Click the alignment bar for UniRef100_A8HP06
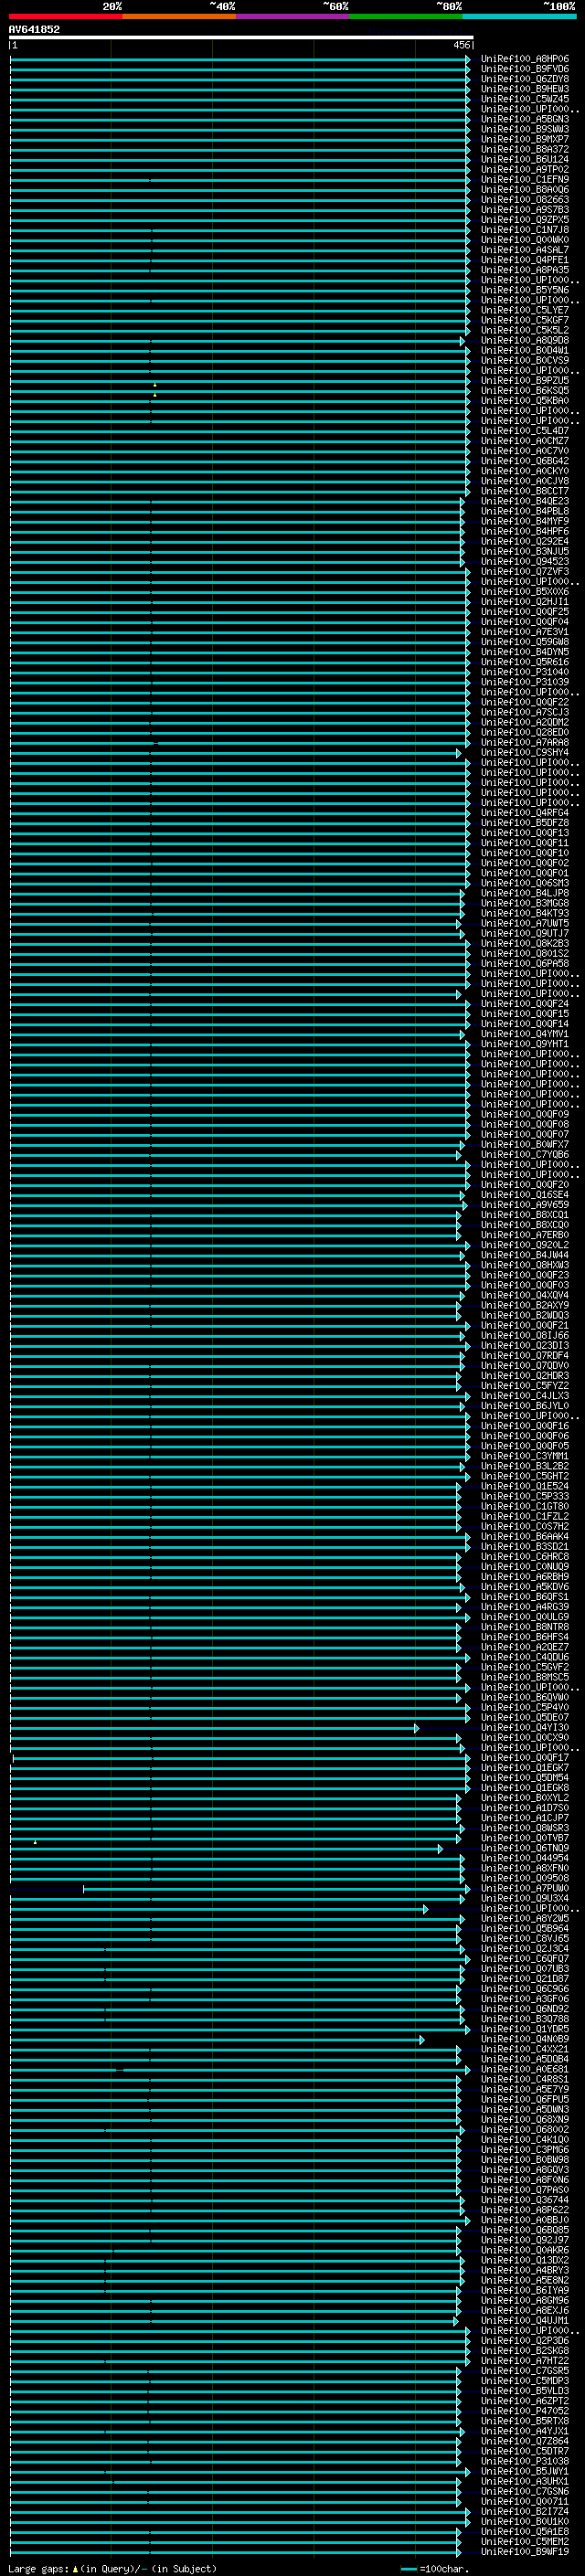Viewport: 585px width, 2576px height. (x=240, y=59)
